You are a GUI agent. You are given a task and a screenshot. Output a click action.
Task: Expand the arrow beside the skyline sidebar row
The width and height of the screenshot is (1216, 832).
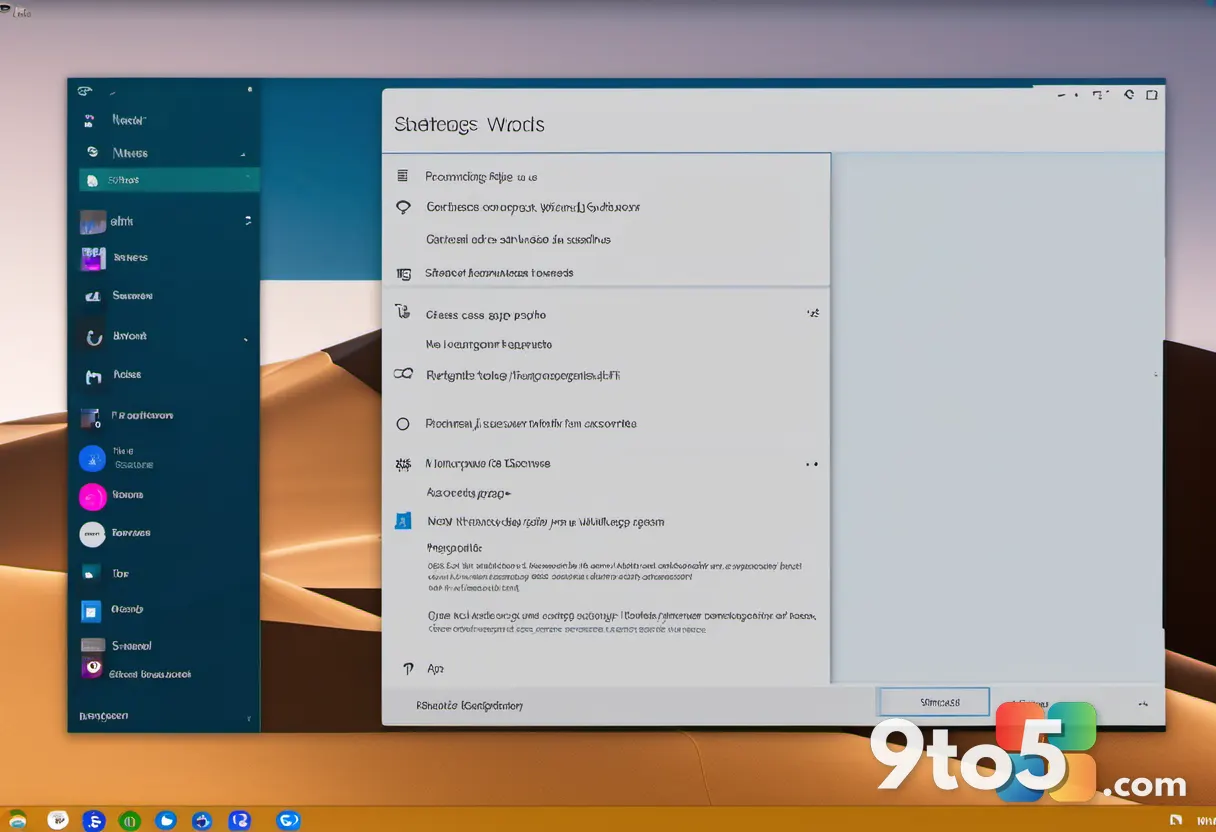tap(248, 220)
